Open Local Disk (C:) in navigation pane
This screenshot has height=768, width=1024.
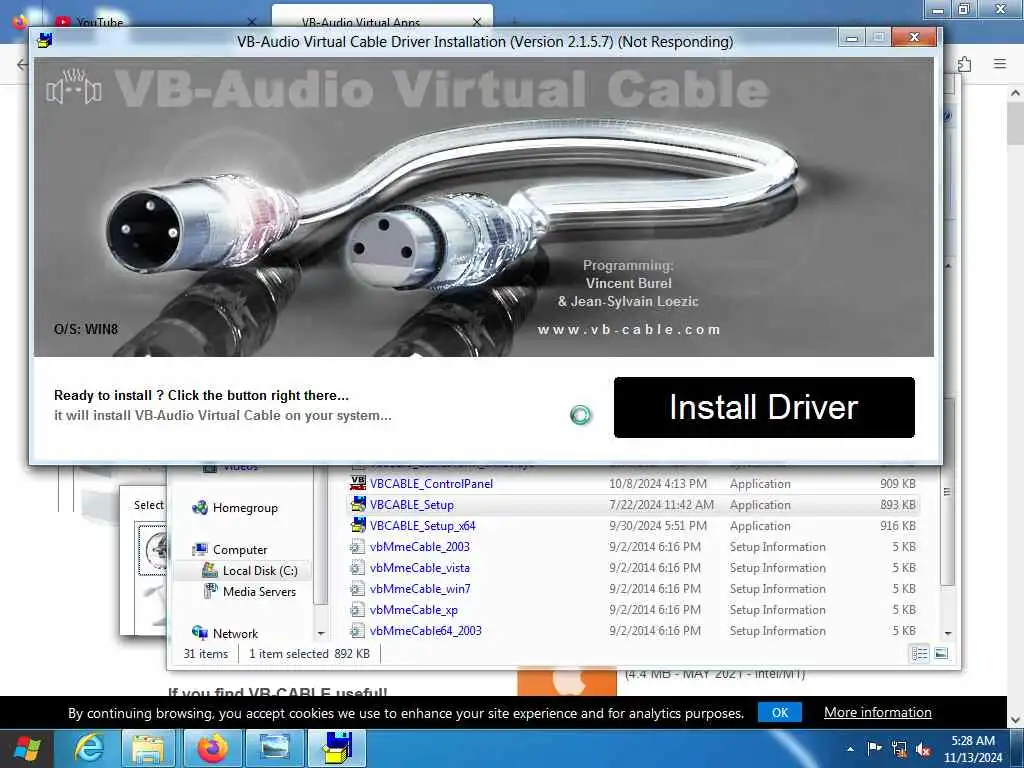[x=260, y=571]
